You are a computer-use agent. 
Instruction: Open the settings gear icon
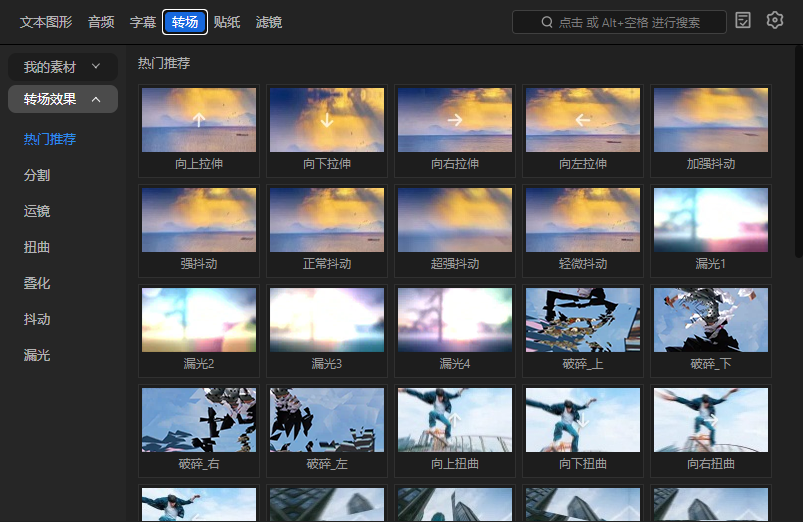pos(774,20)
